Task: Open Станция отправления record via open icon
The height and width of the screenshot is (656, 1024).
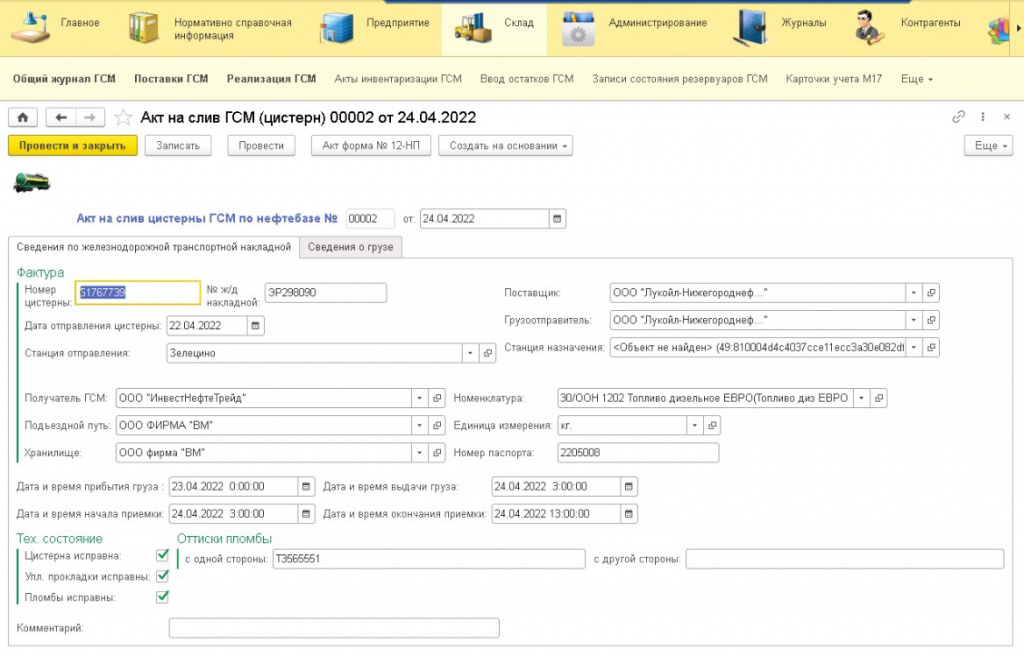Action: [x=487, y=353]
